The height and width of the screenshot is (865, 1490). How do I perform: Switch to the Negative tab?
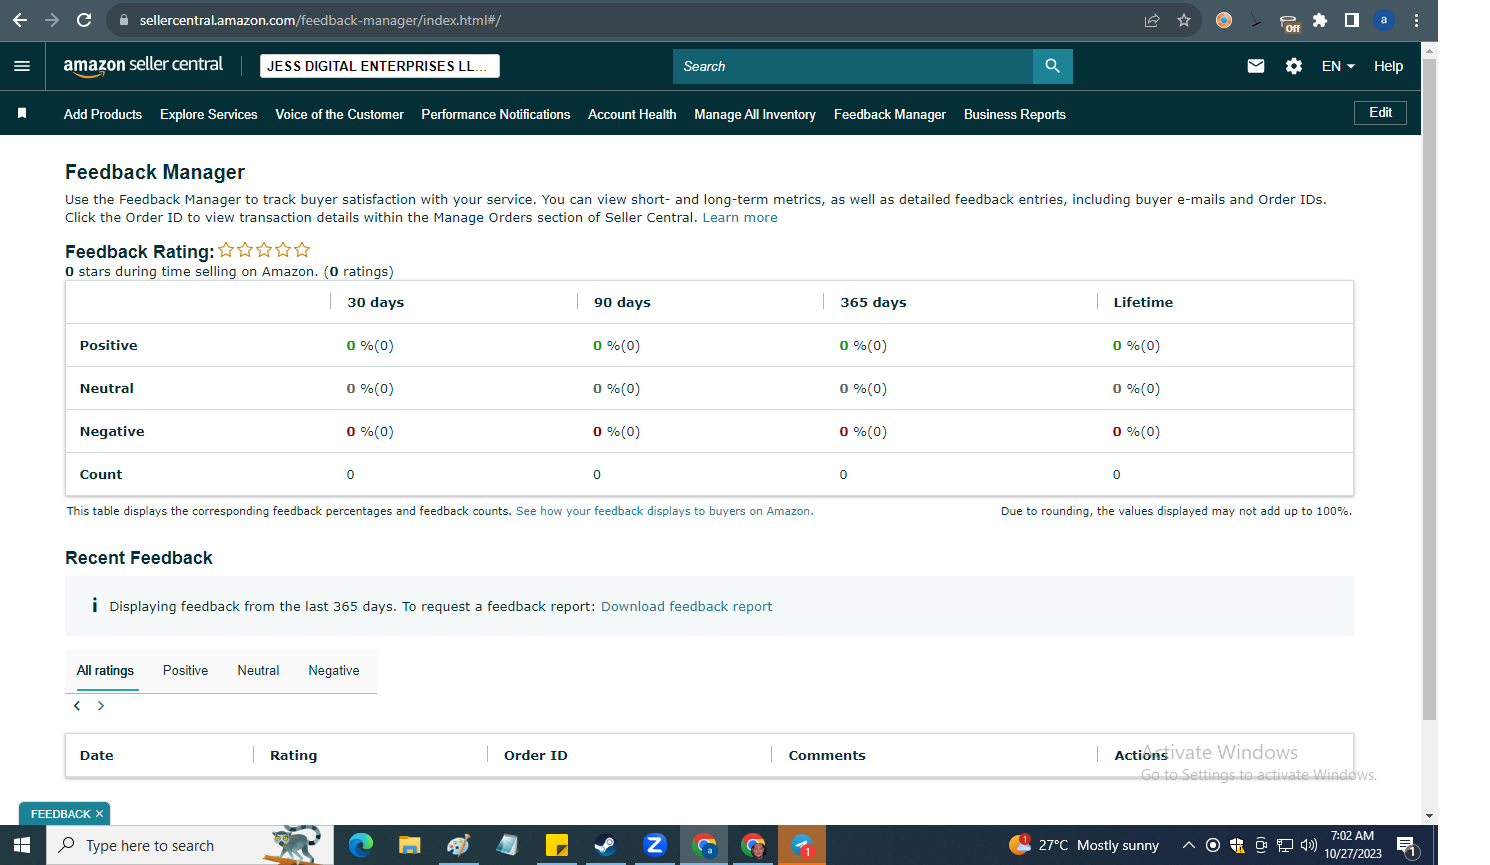pos(334,671)
